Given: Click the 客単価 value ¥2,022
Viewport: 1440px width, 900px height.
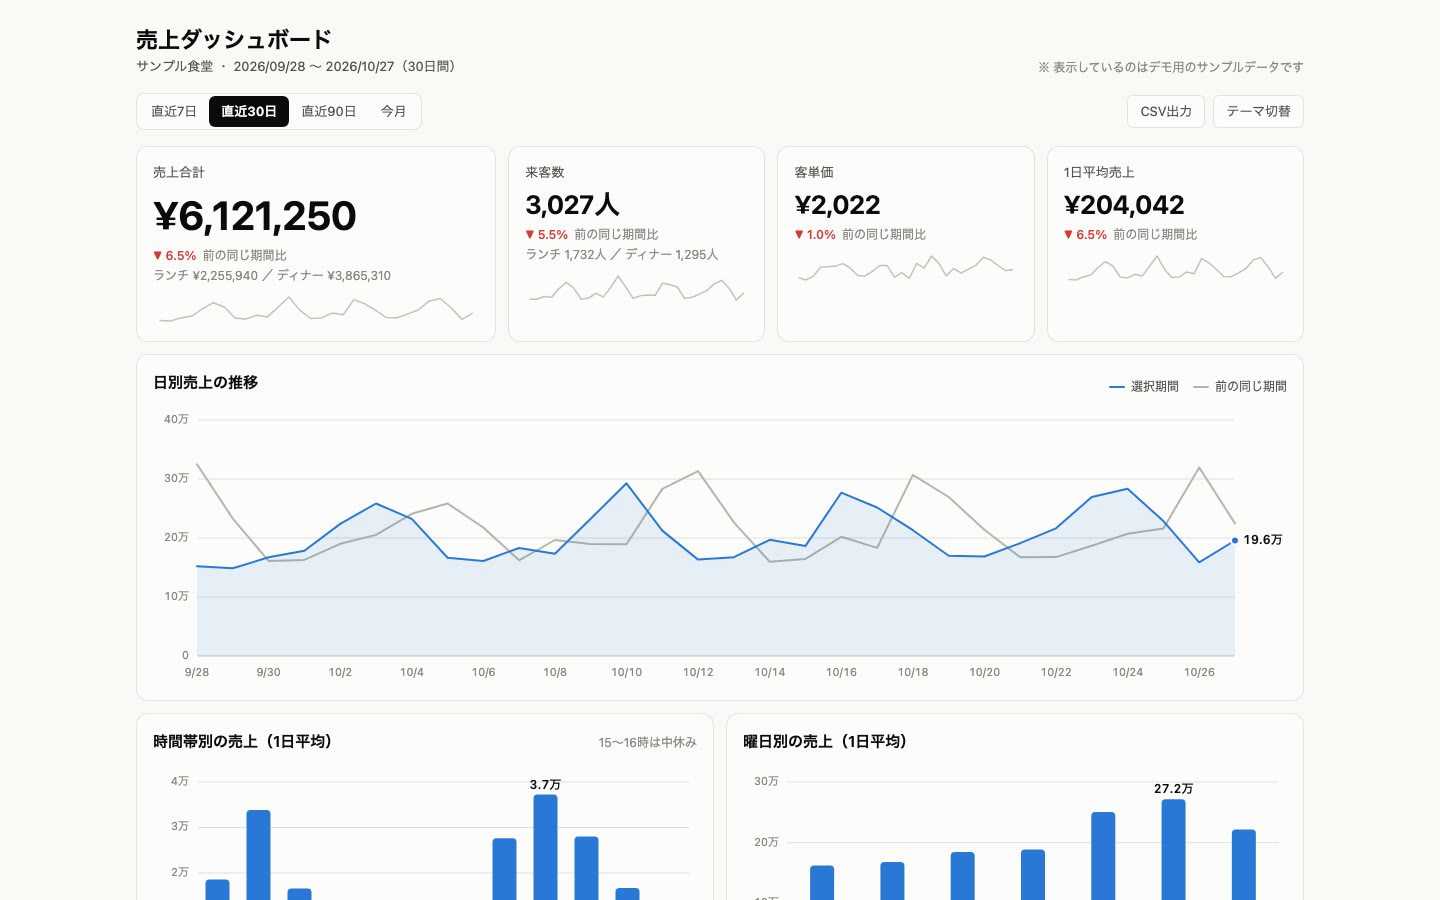Looking at the screenshot, I should pos(837,205).
